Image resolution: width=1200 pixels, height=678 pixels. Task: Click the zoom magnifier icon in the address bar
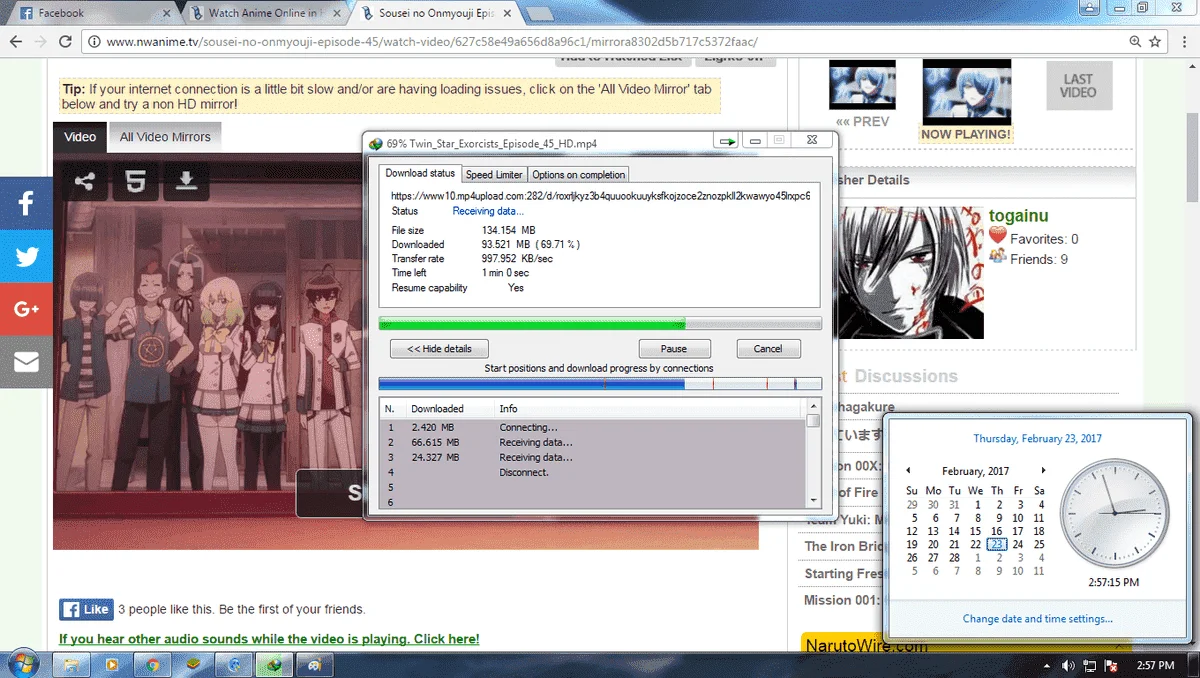[1135, 42]
